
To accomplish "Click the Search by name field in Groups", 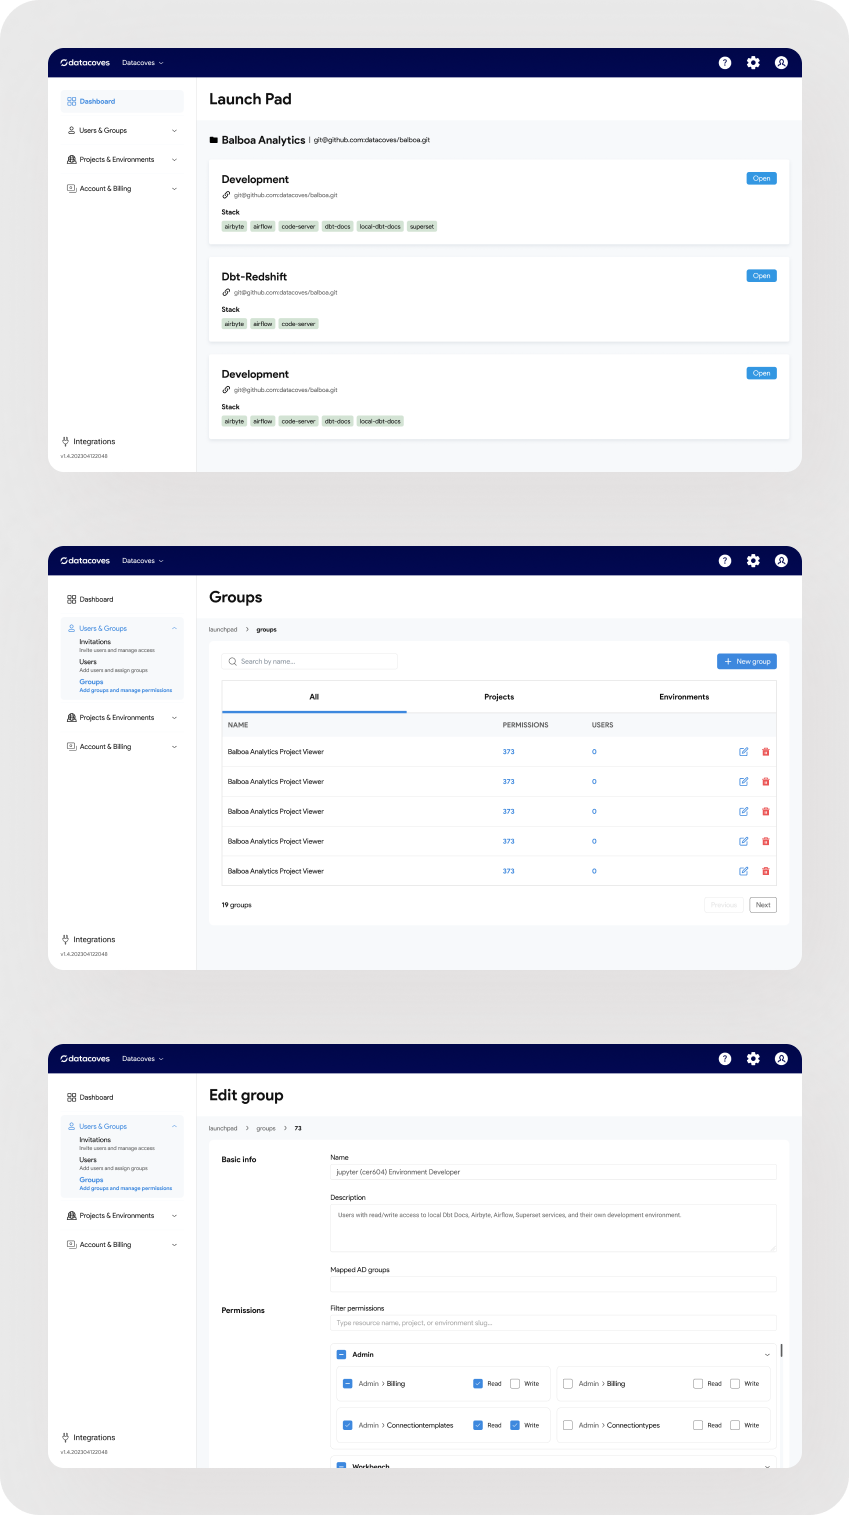I will point(310,661).
